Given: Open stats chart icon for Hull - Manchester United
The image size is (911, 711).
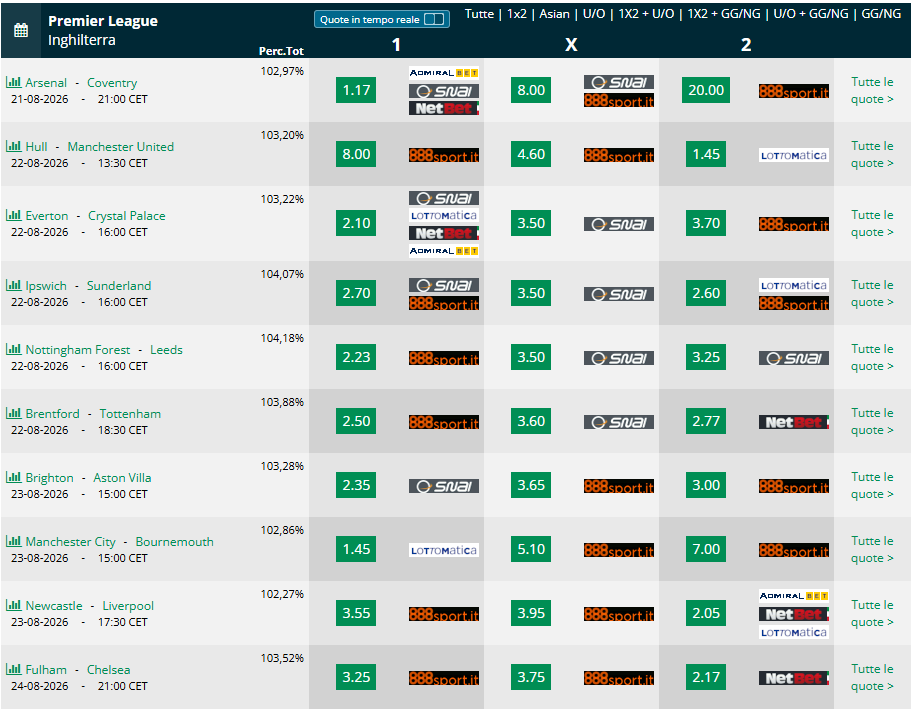Looking at the screenshot, I should point(13,146).
